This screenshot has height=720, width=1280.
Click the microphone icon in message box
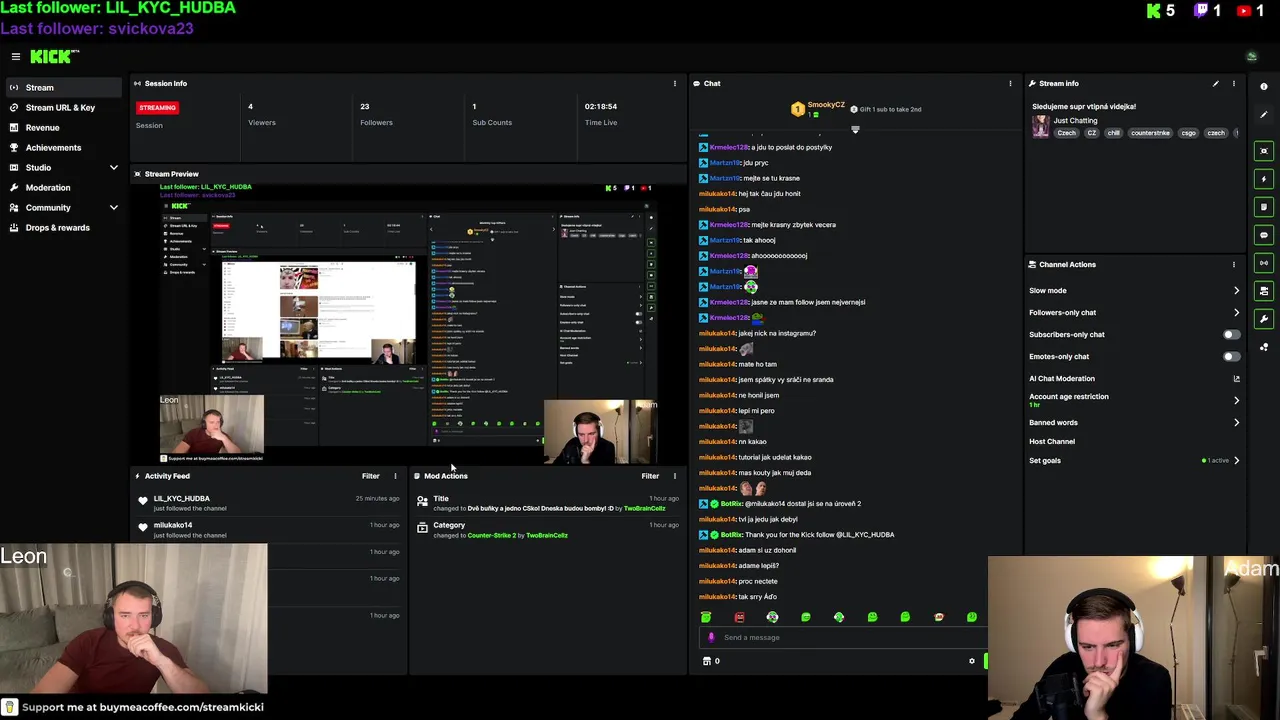pos(711,637)
